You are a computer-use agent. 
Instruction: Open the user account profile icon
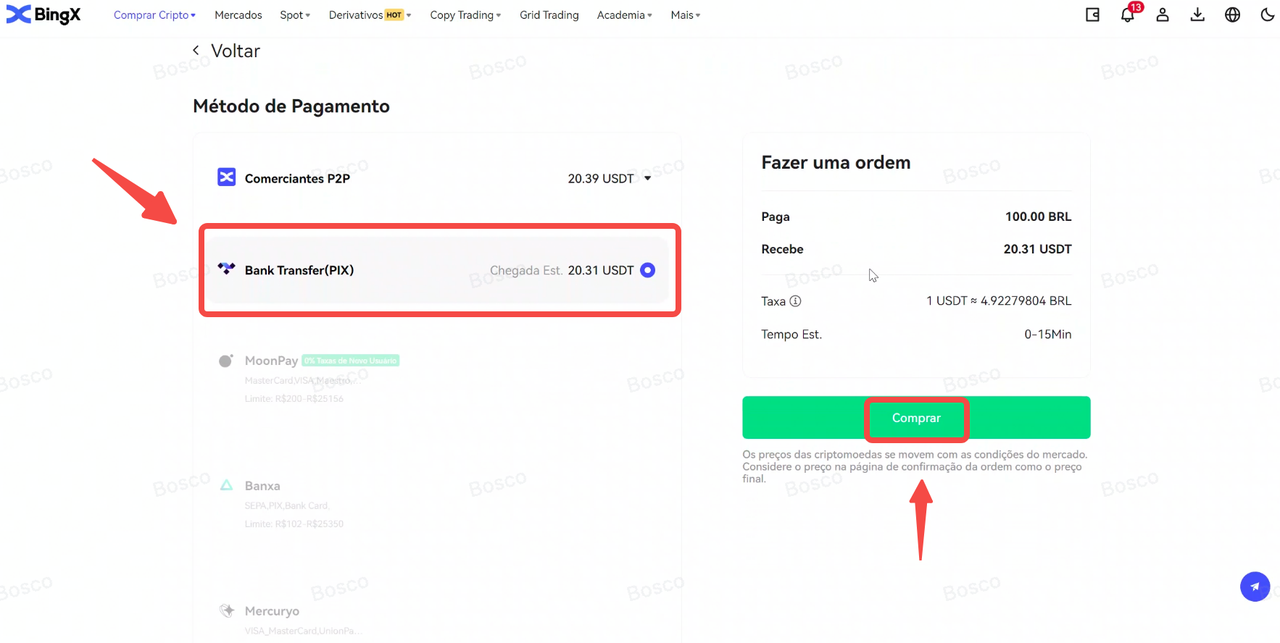tap(1162, 15)
